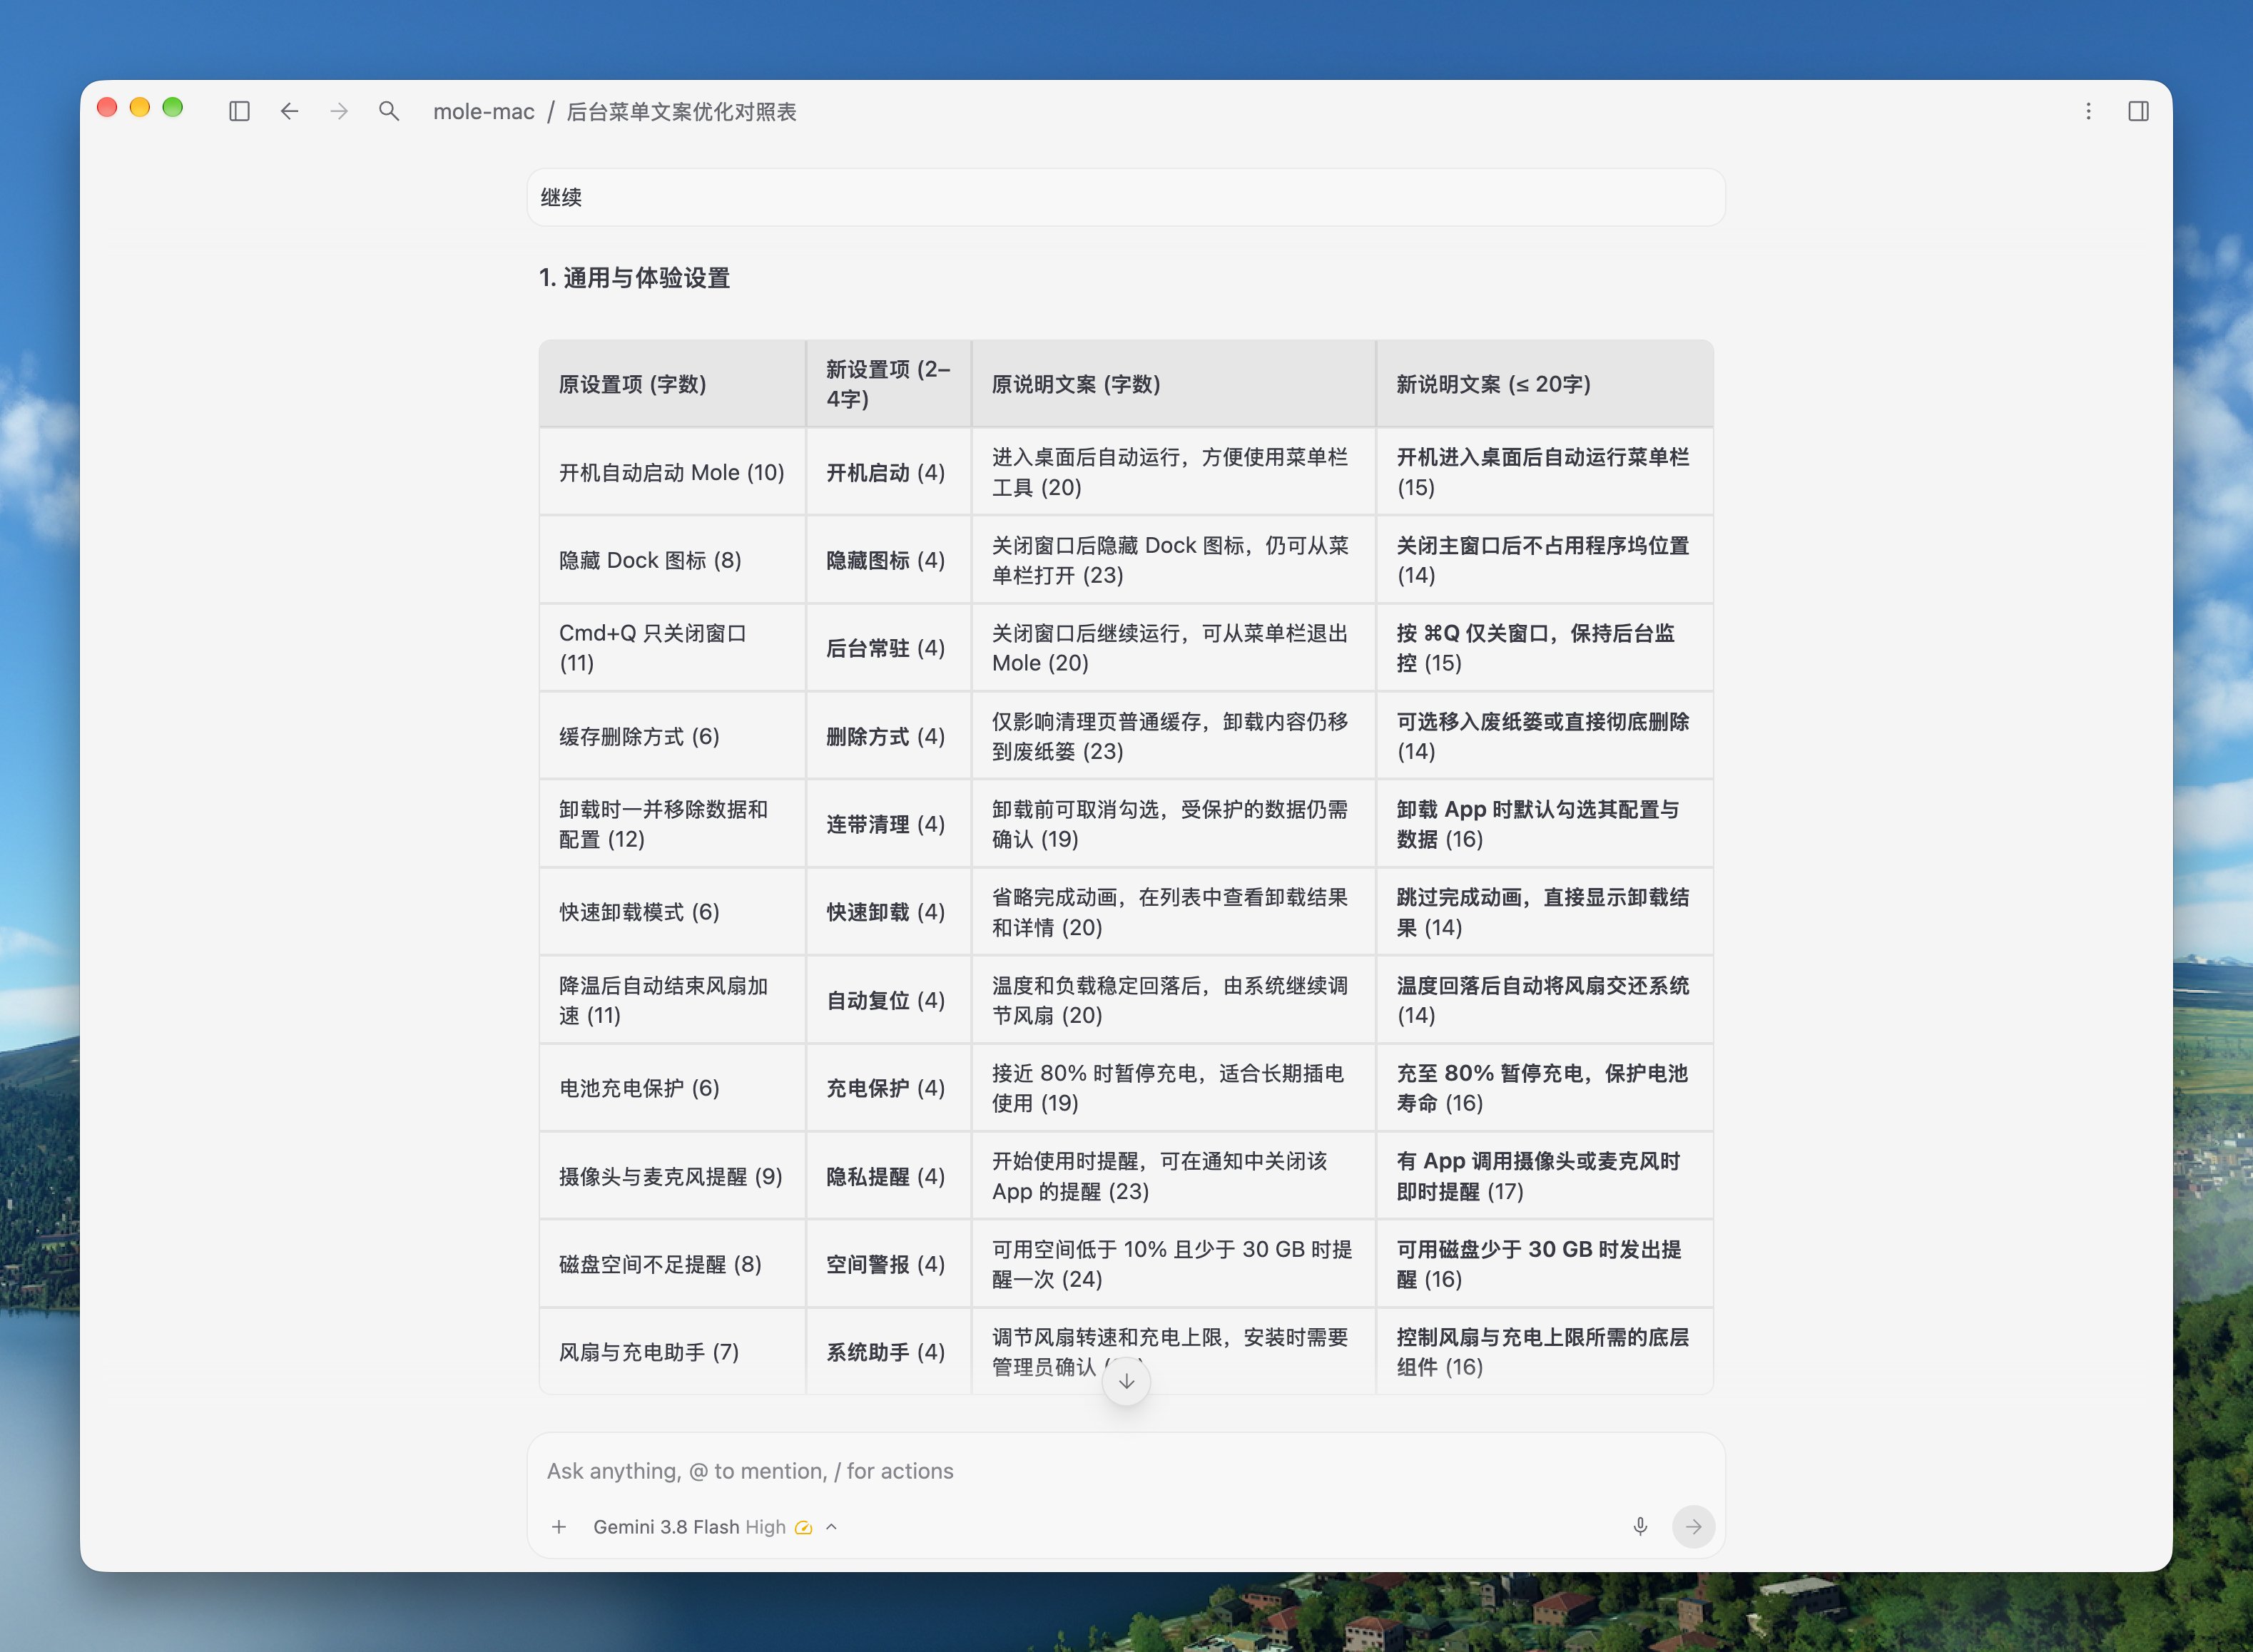Click the cell 关闭主窗口后不占用程序坞位置
Viewport: 2253px width, 1652px height.
pyautogui.click(x=1544, y=560)
